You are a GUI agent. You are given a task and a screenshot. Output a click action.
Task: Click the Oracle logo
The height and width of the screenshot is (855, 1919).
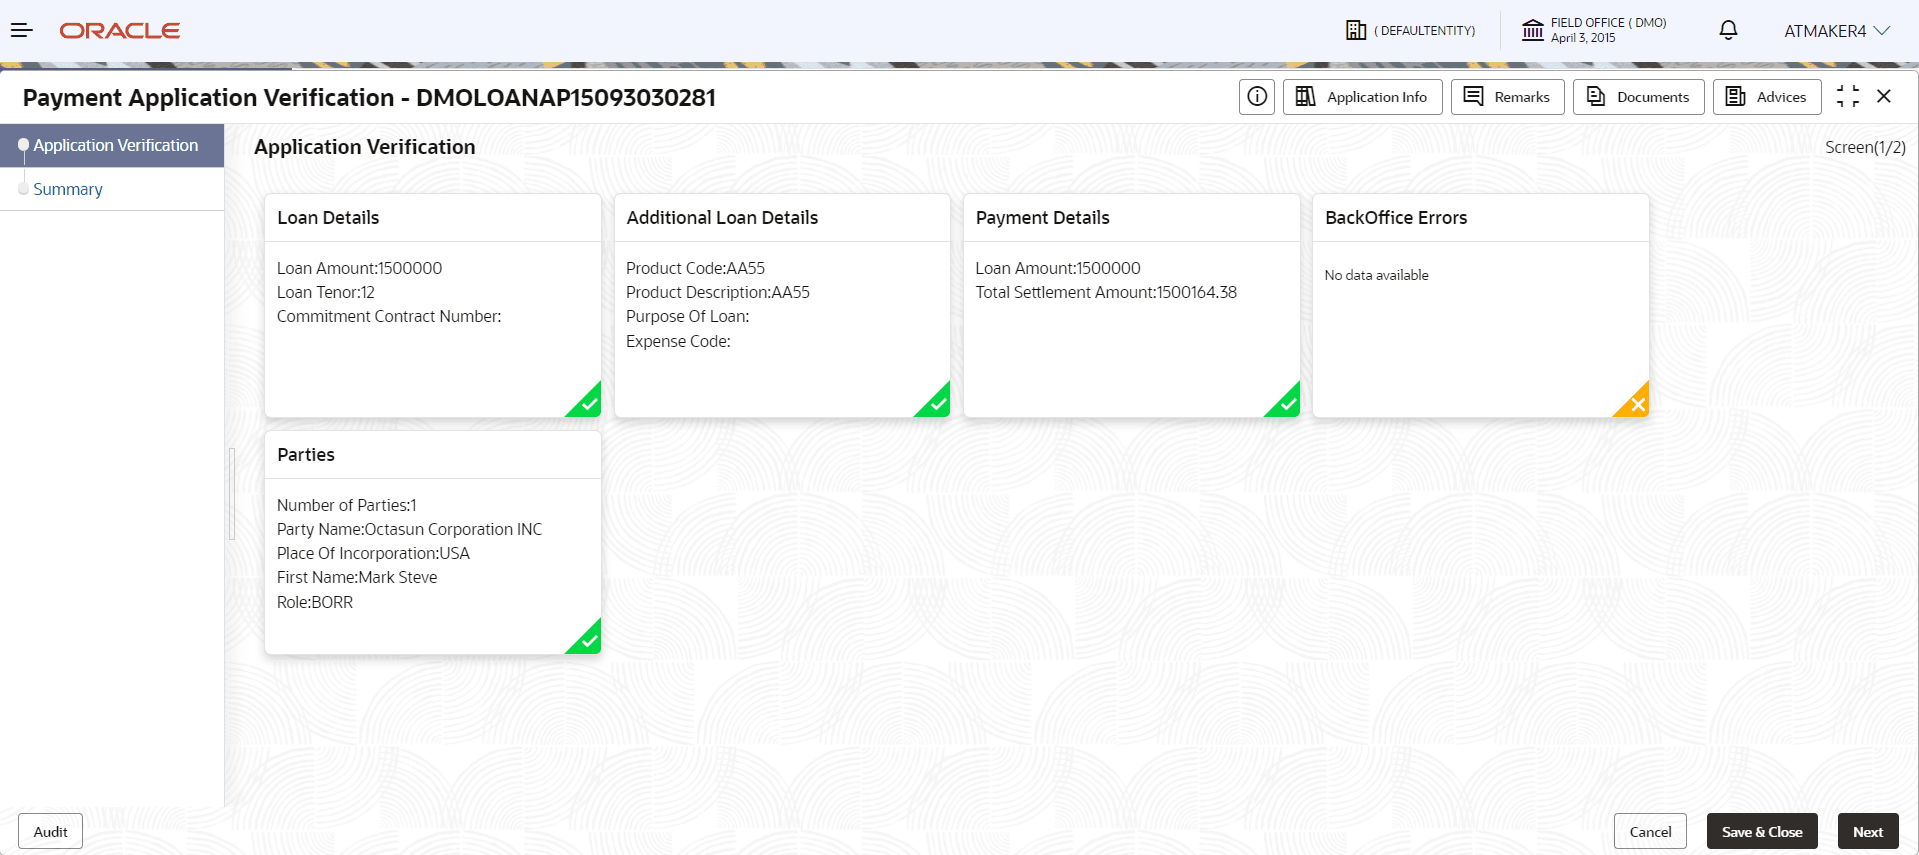[x=120, y=31]
